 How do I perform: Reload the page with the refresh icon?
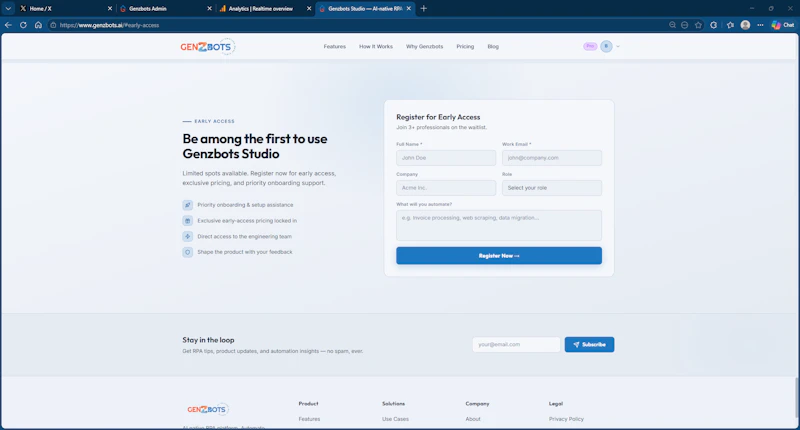click(x=23, y=25)
